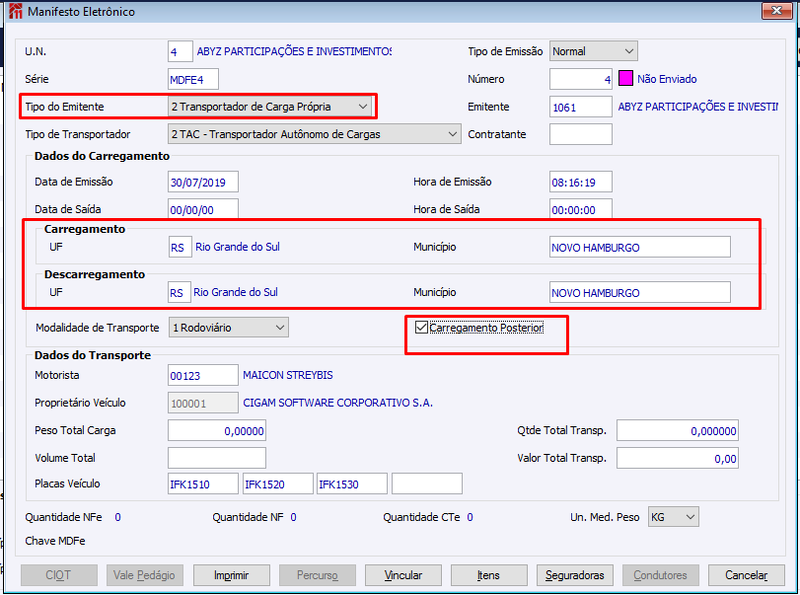Select the Número input field

[581, 79]
